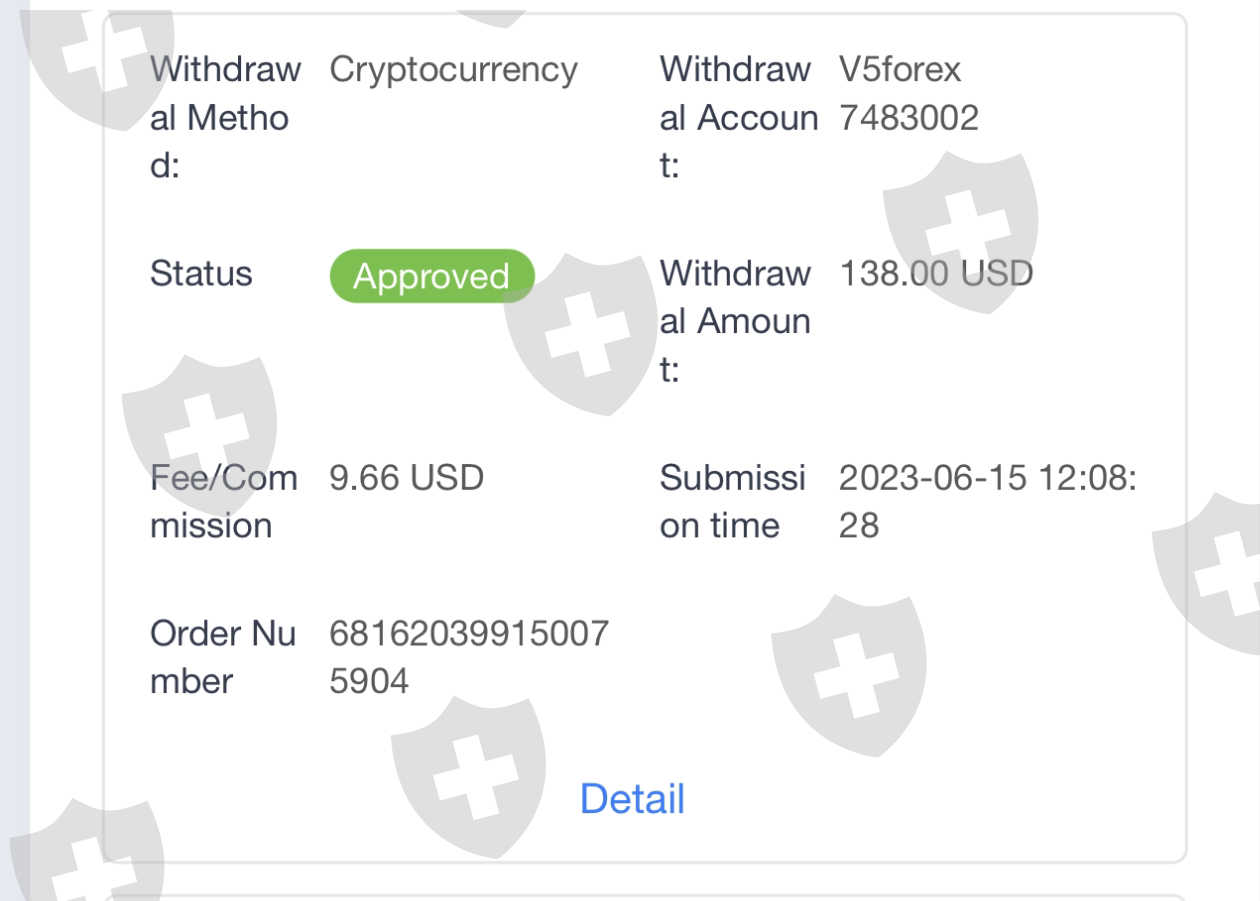Select the 138.00 USD withdrawal amount
This screenshot has height=901, width=1260.
(935, 274)
